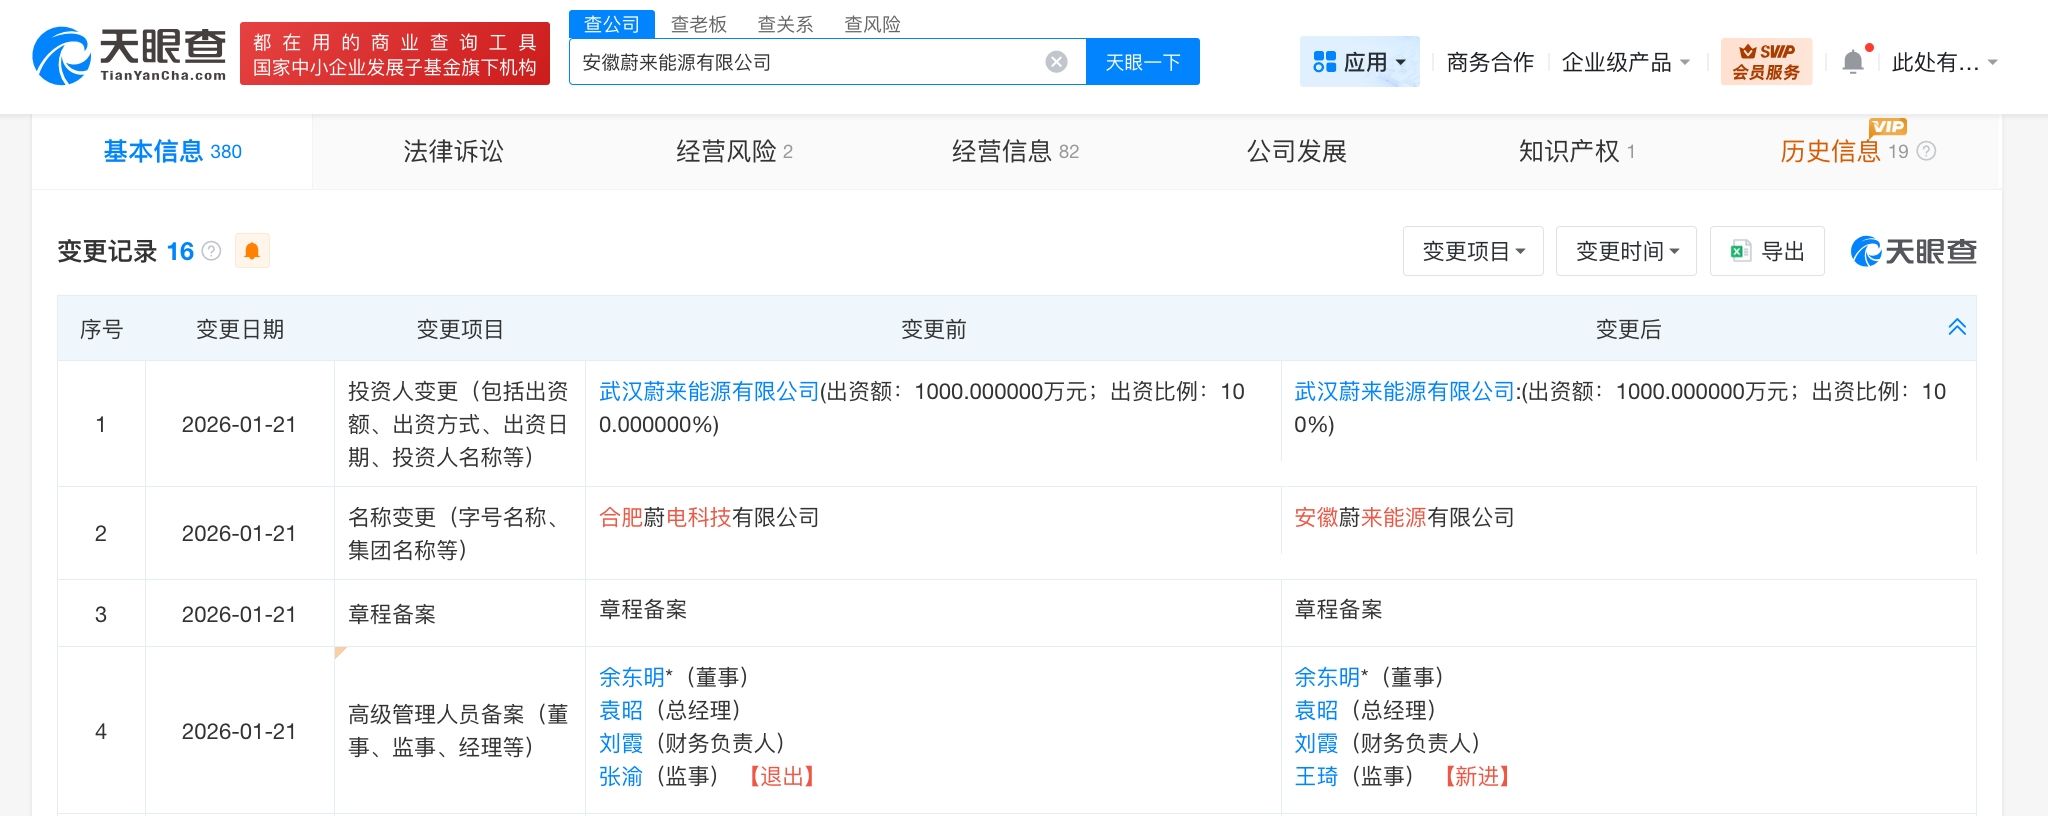
Task: Click the 合肥蔚电科技有限公司 former name text
Action: pyautogui.click(x=709, y=518)
